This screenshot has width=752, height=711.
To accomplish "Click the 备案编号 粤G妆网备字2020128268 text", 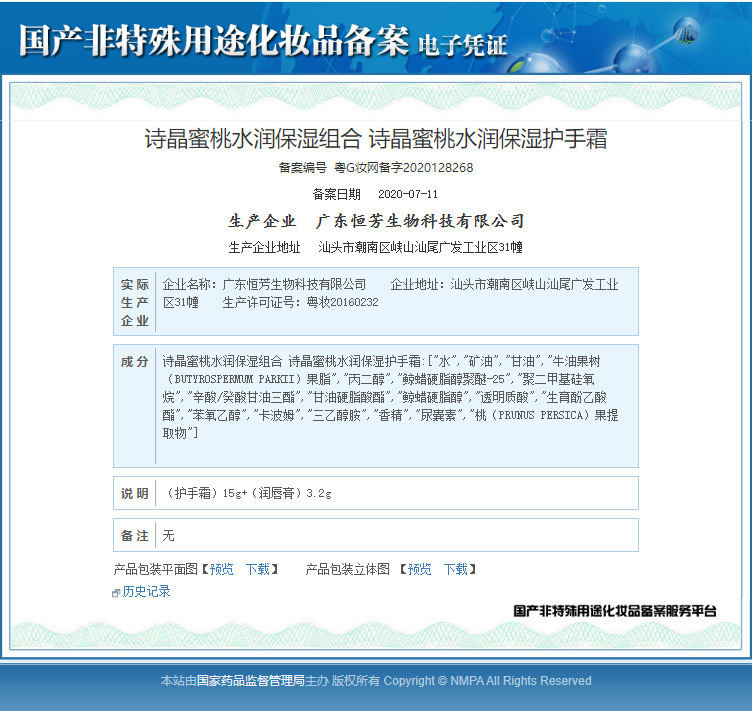I will tap(376, 167).
